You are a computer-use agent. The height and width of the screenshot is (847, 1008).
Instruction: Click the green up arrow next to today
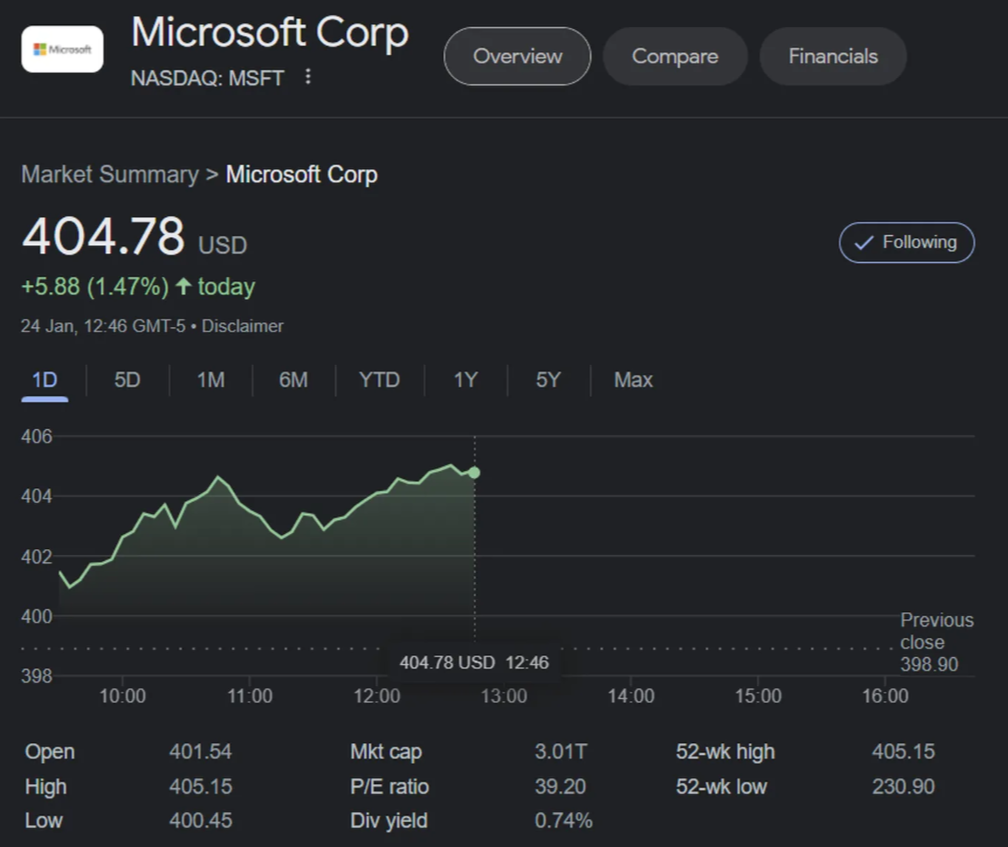183,287
